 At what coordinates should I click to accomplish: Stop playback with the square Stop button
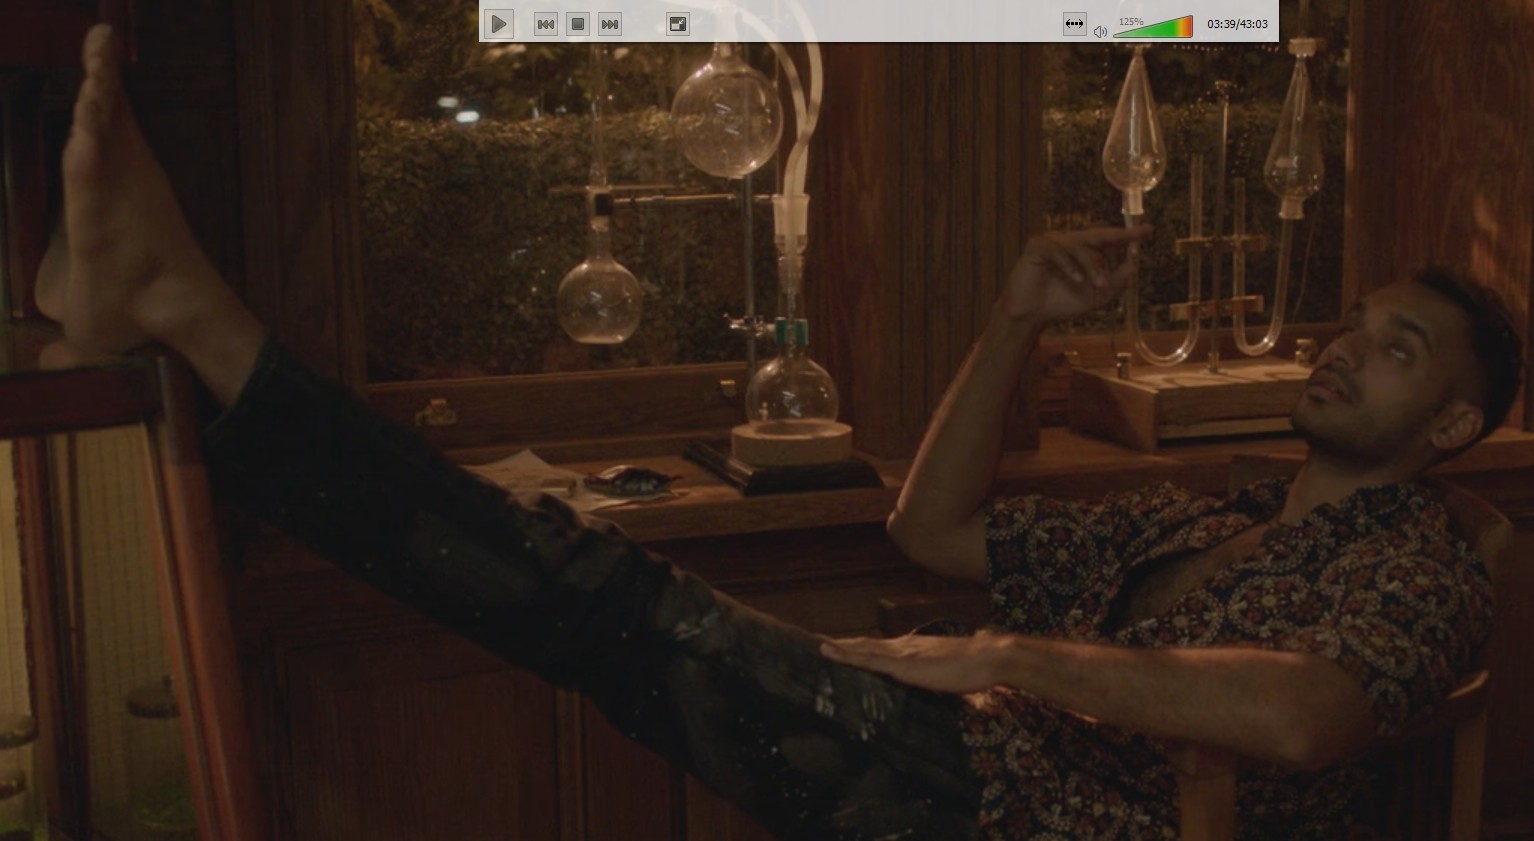(577, 24)
